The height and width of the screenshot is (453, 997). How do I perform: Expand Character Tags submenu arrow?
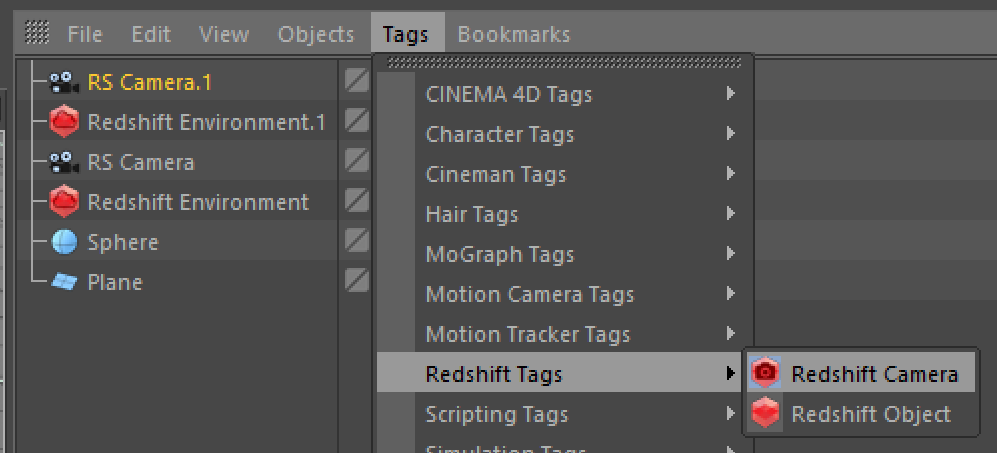[731, 134]
